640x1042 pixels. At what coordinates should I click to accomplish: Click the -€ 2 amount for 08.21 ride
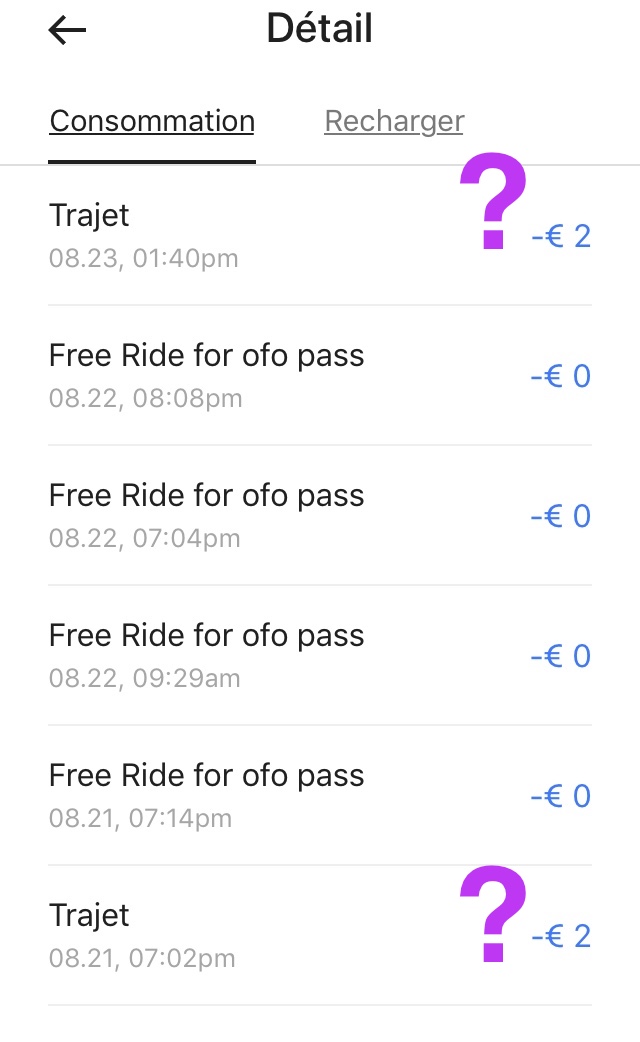click(x=561, y=936)
